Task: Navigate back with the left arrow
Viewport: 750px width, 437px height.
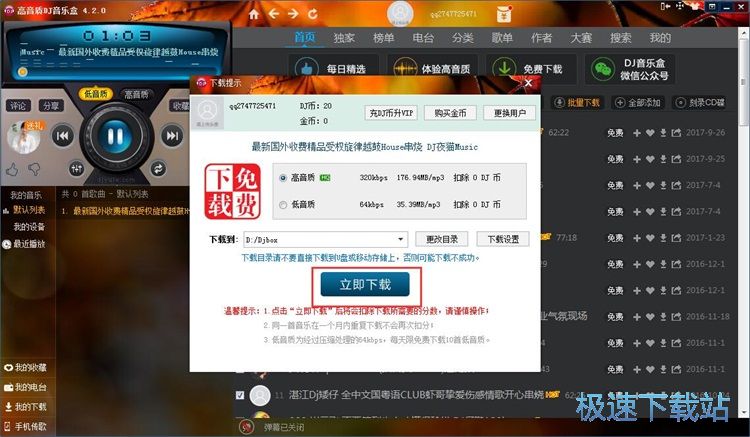Action: pos(274,14)
